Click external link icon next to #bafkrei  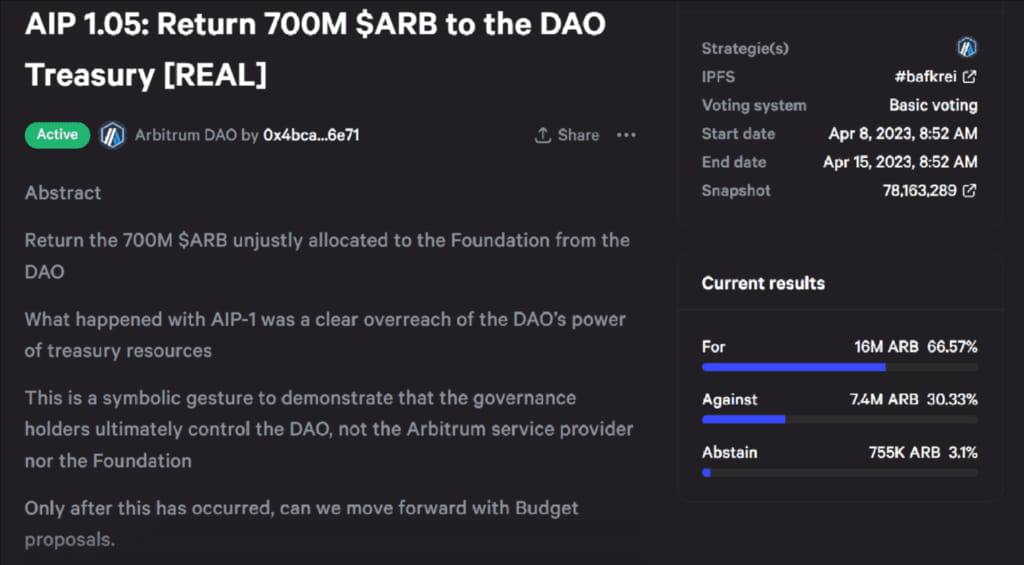(969, 77)
